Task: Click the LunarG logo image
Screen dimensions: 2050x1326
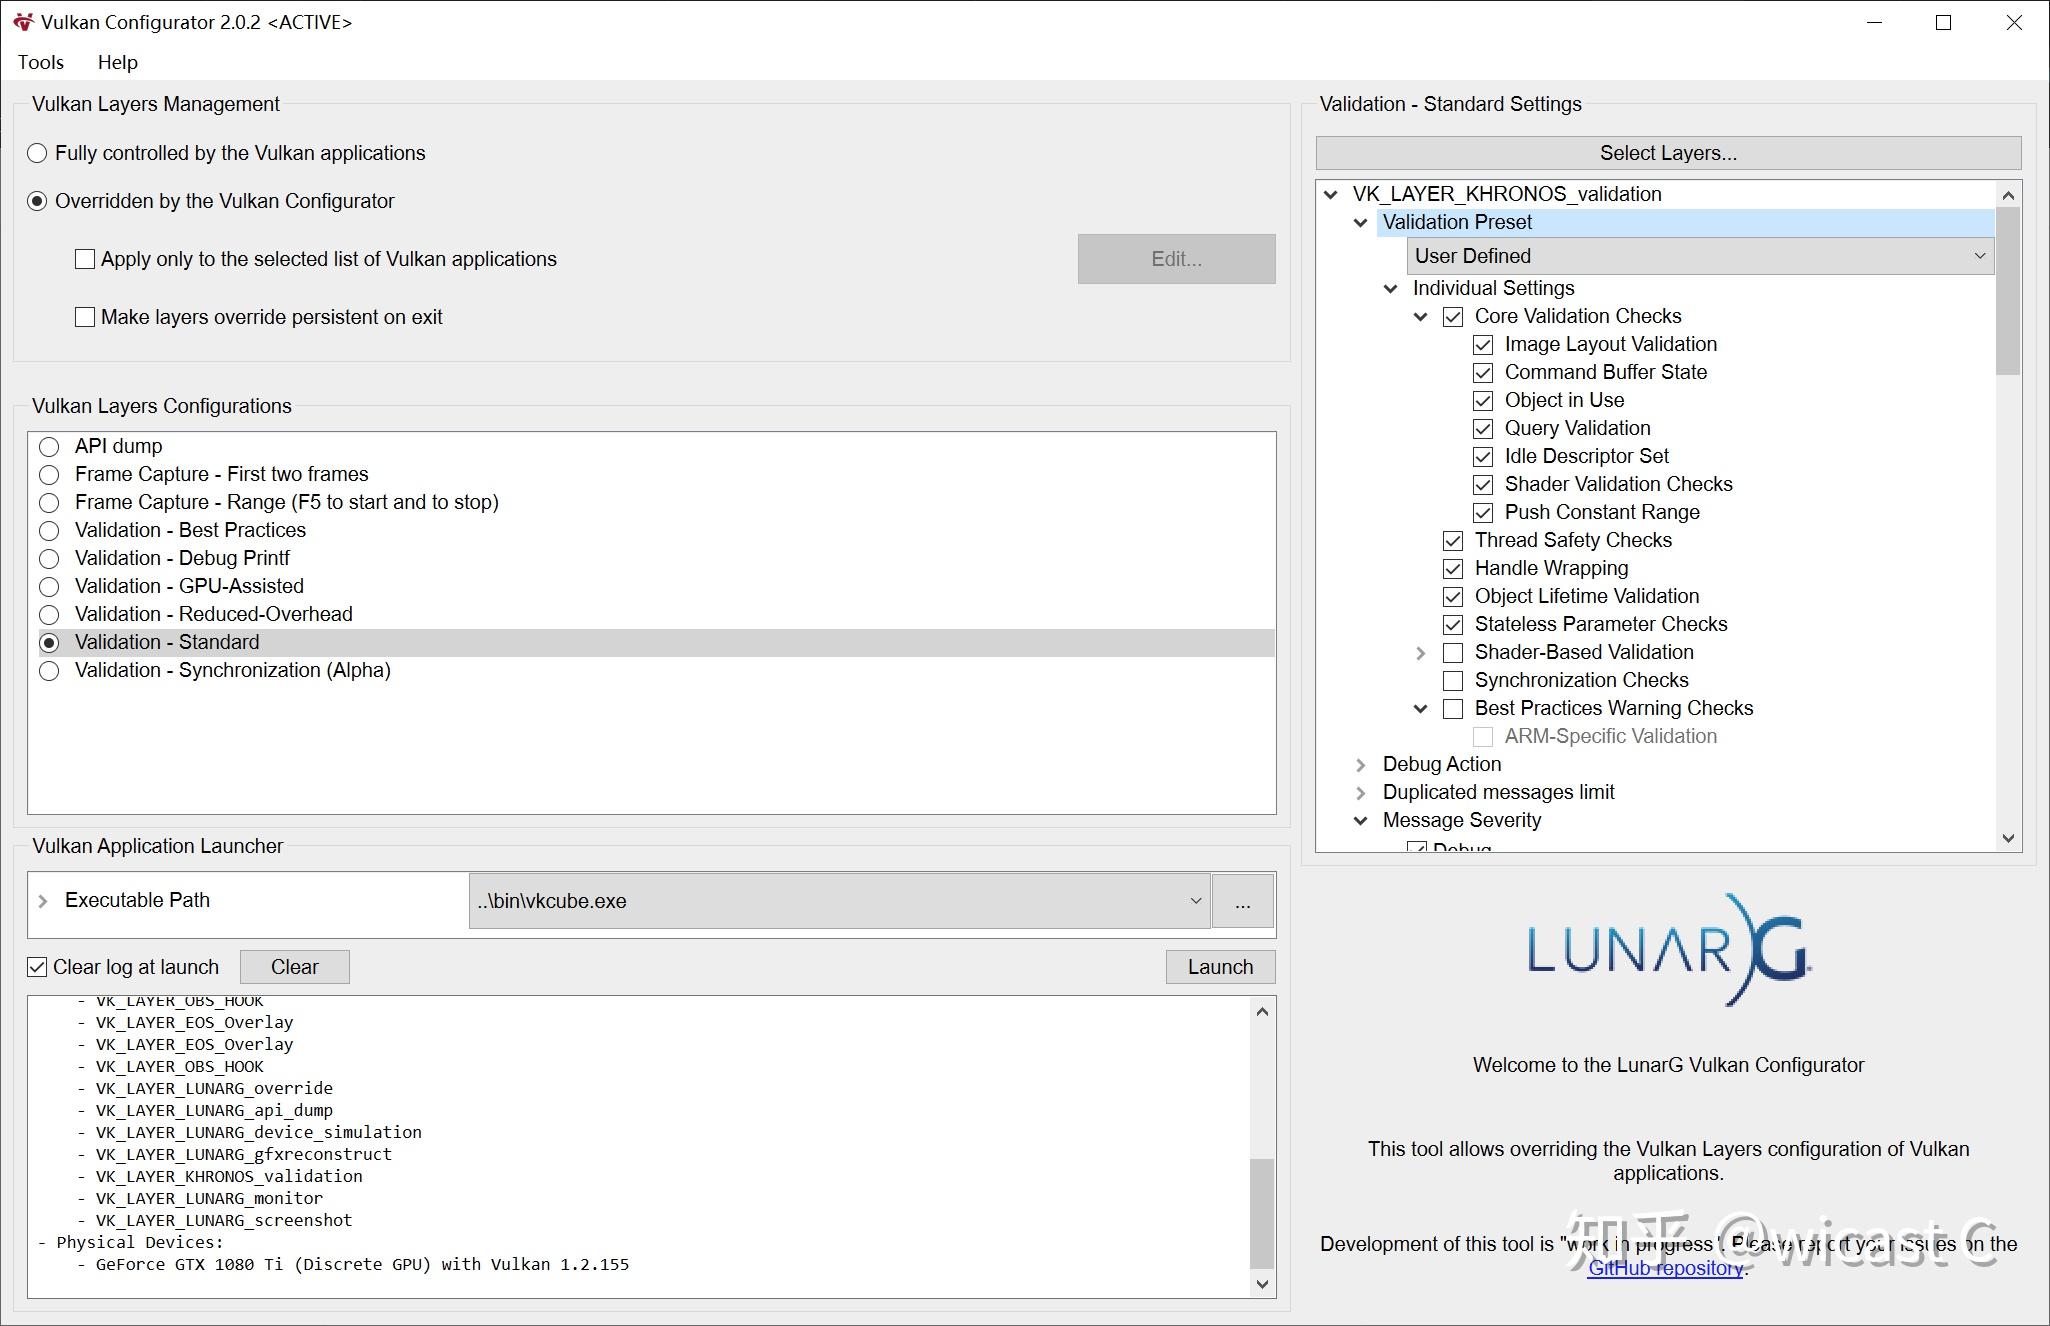Action: pos(1668,950)
